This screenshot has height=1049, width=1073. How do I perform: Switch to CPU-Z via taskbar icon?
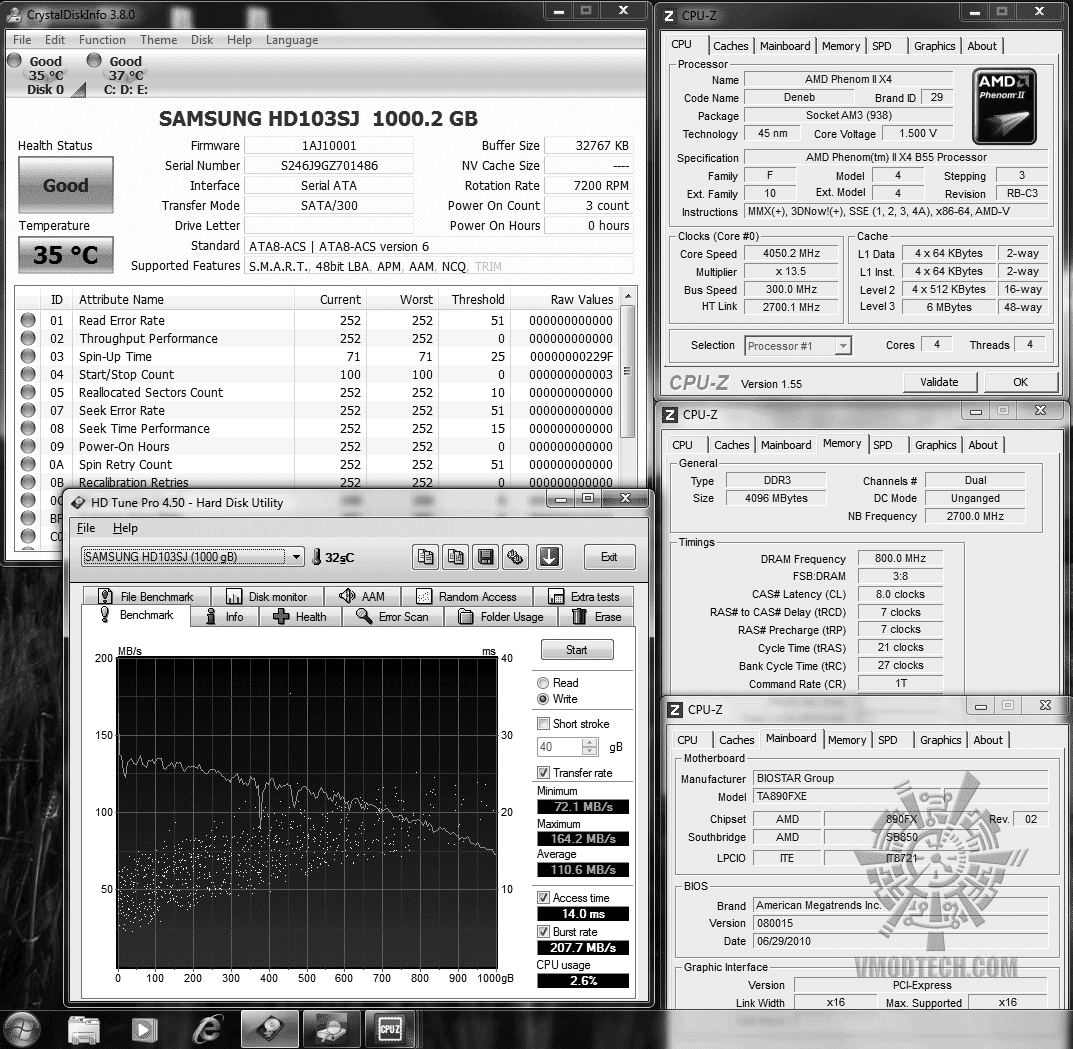click(389, 1029)
